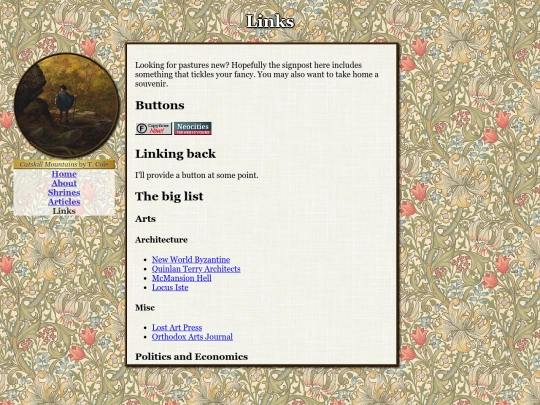This screenshot has height=405, width=540.
Task: Click the Architecture subheading
Action: coord(161,240)
